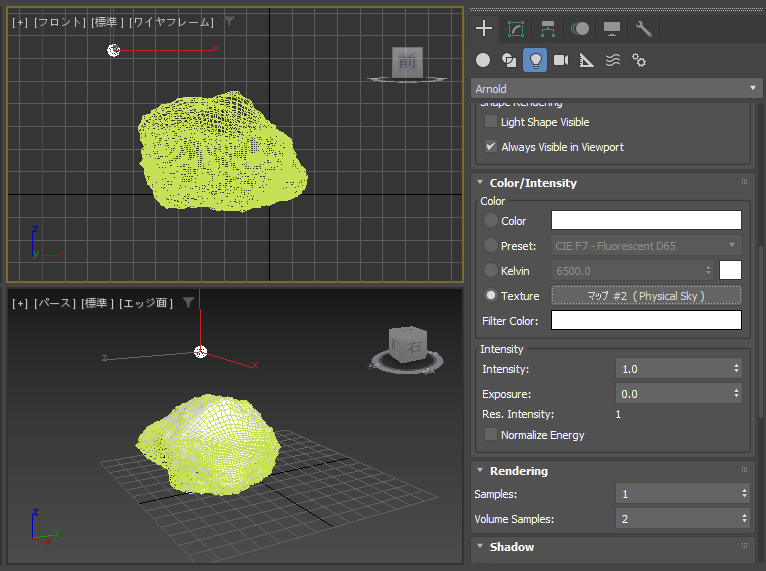Image resolution: width=766 pixels, height=571 pixels.
Task: Open the Arnold light type dropdown
Action: (x=616, y=88)
